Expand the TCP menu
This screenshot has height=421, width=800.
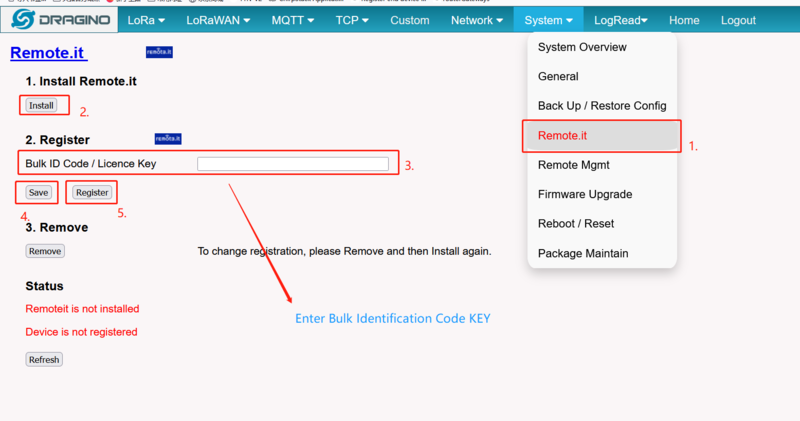point(352,20)
